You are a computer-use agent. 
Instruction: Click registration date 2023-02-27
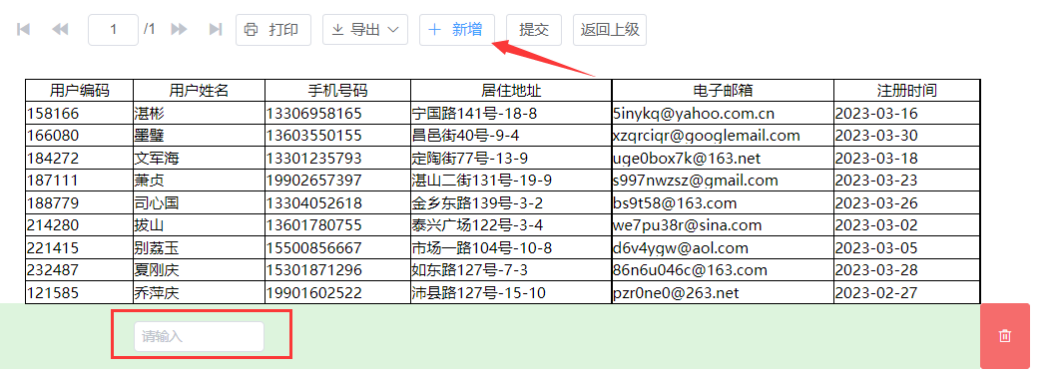tap(906, 293)
